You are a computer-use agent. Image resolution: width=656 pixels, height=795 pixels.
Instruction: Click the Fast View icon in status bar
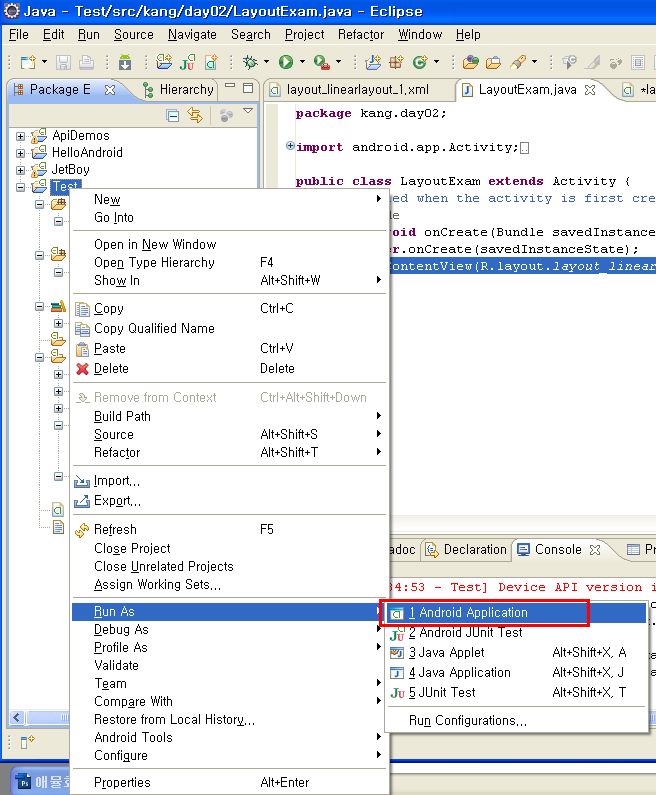(x=27, y=742)
